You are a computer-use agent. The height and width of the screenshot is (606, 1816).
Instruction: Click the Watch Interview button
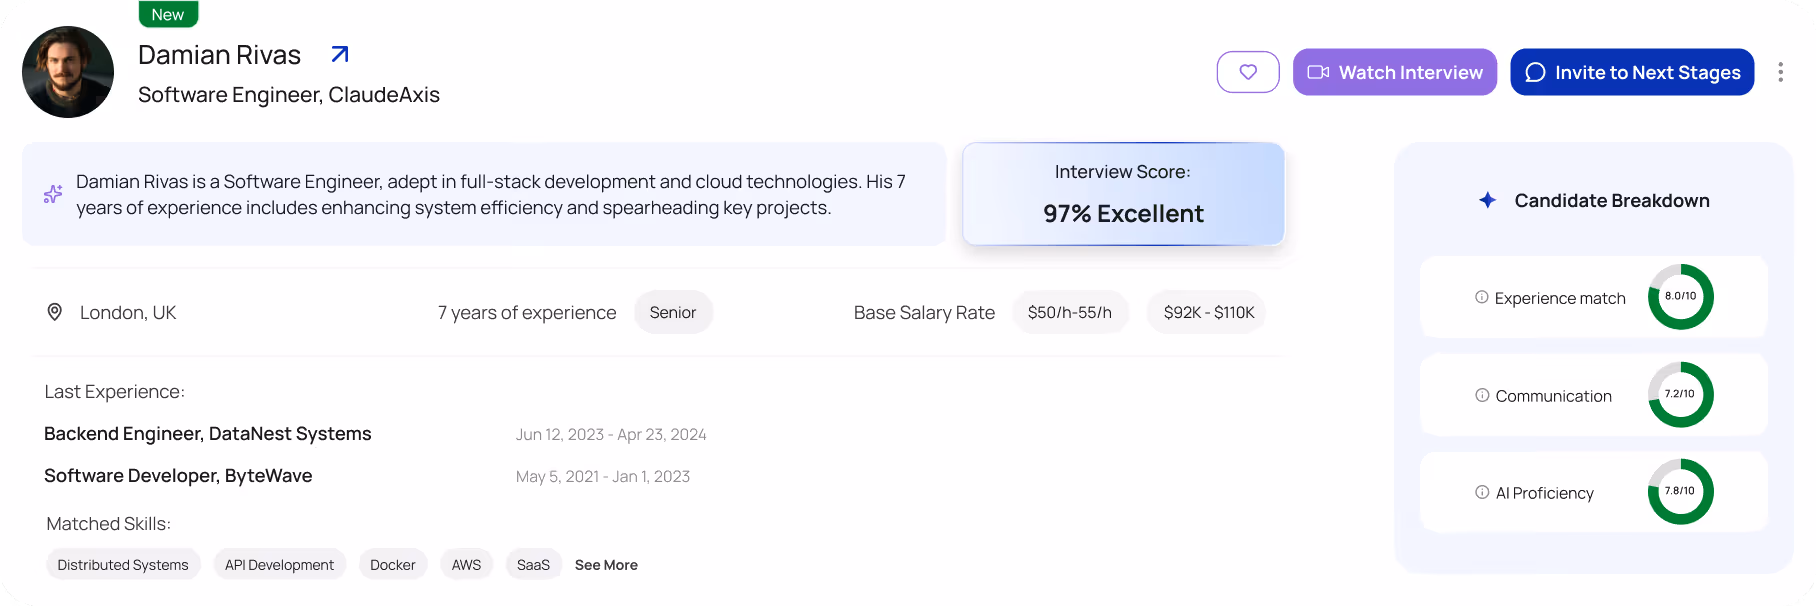pyautogui.click(x=1394, y=72)
